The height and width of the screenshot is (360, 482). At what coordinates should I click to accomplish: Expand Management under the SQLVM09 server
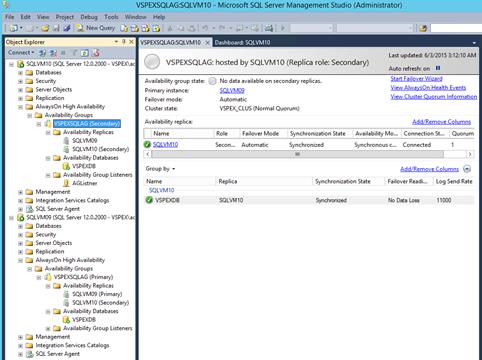coord(21,337)
